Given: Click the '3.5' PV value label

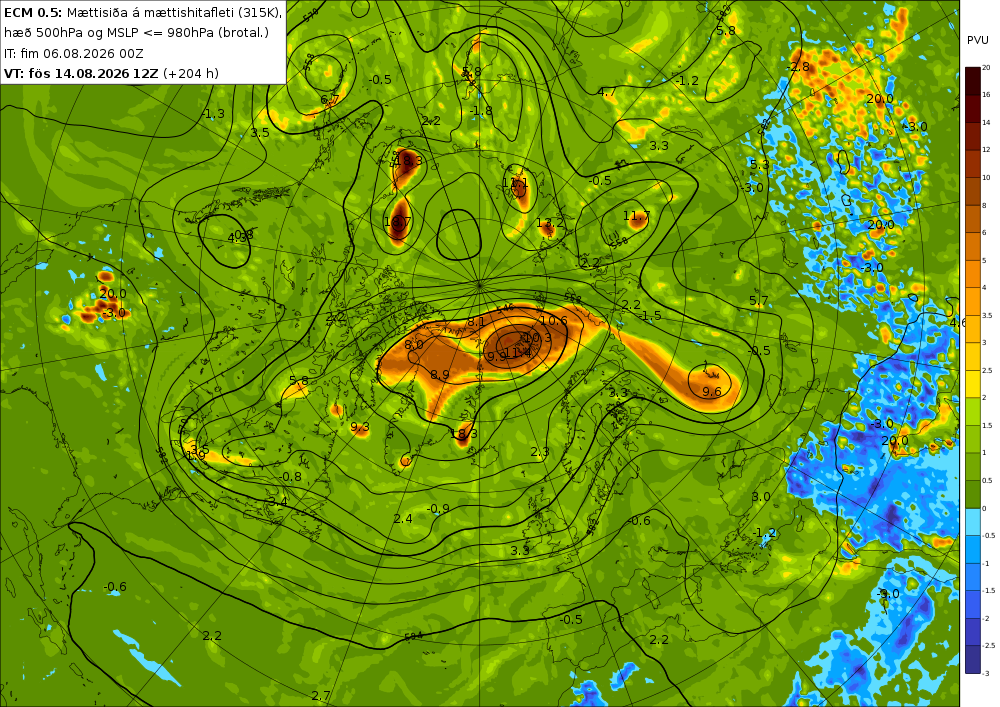Looking at the screenshot, I should click(260, 133).
